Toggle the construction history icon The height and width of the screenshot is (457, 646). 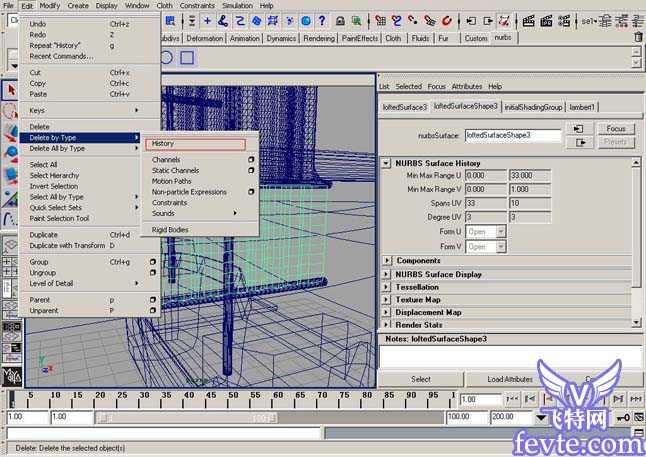click(504, 21)
